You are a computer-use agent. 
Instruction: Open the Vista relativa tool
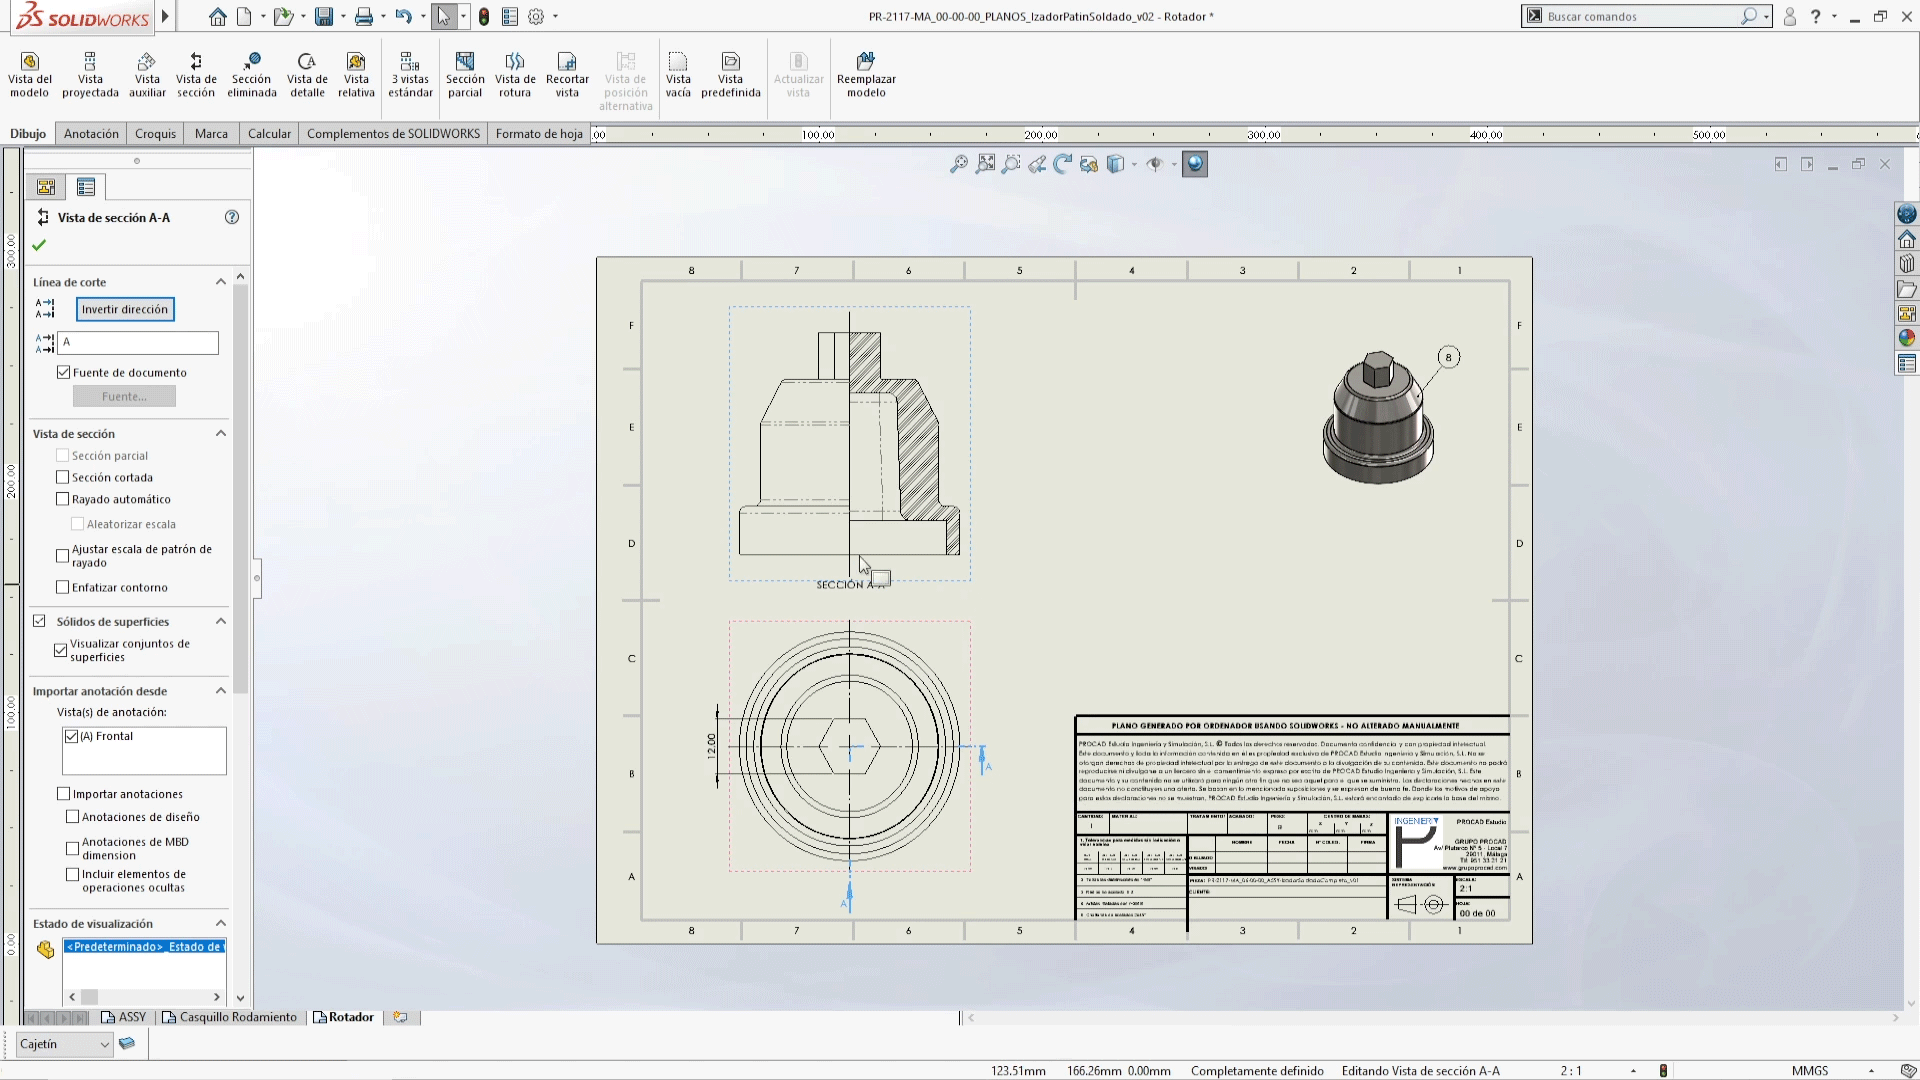point(356,75)
